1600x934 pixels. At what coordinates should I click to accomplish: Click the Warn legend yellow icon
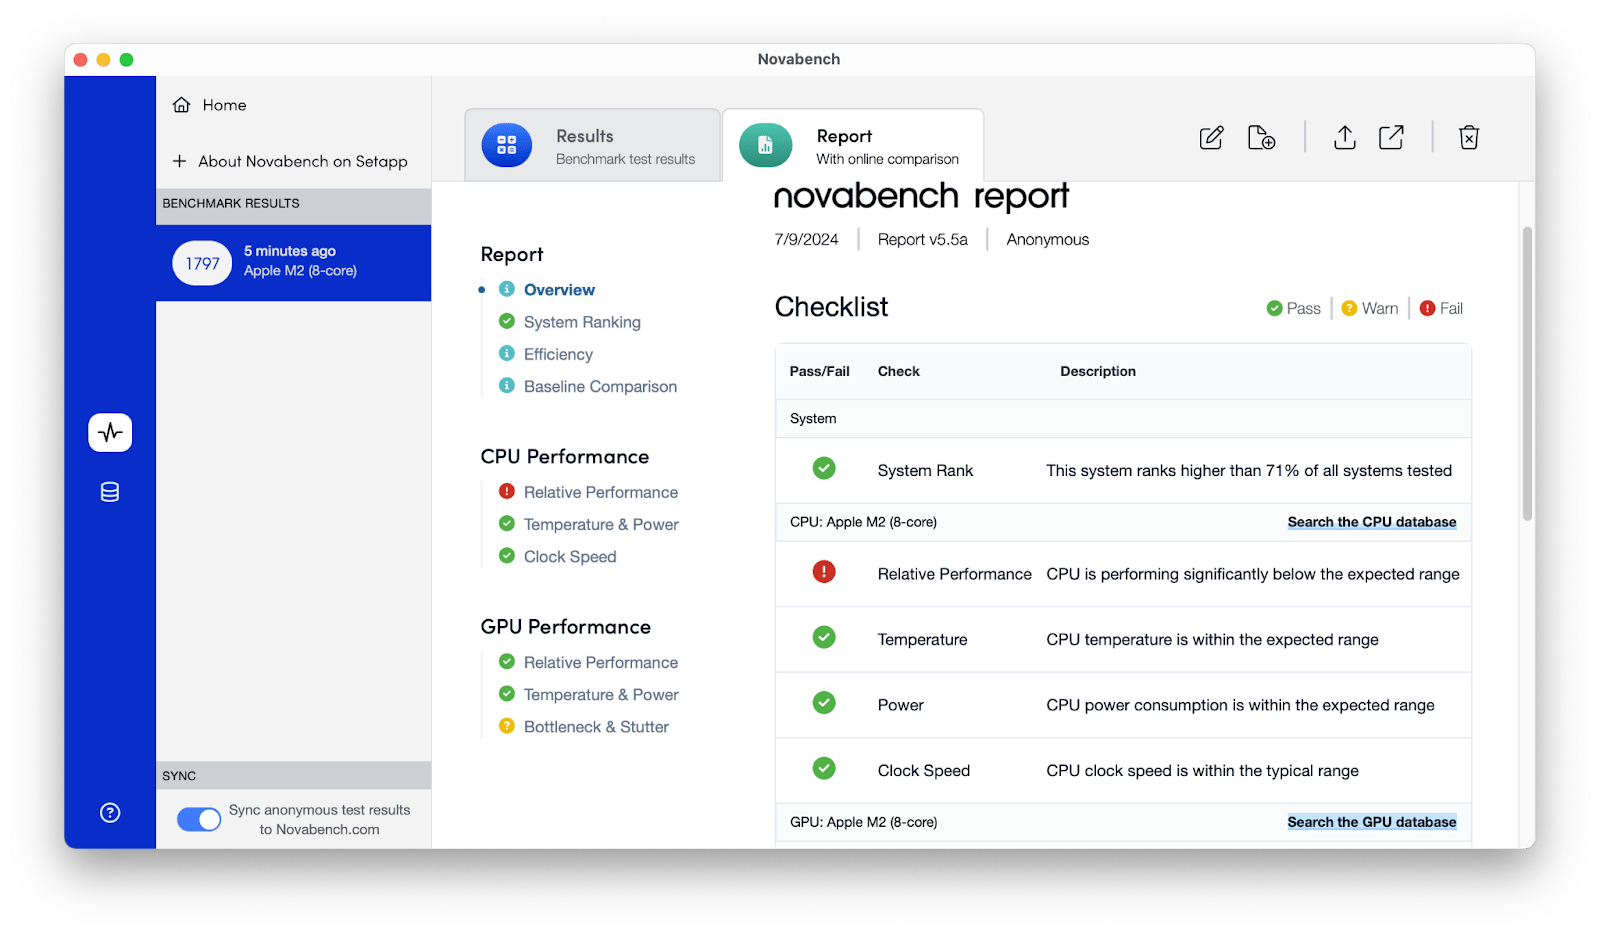(1349, 308)
